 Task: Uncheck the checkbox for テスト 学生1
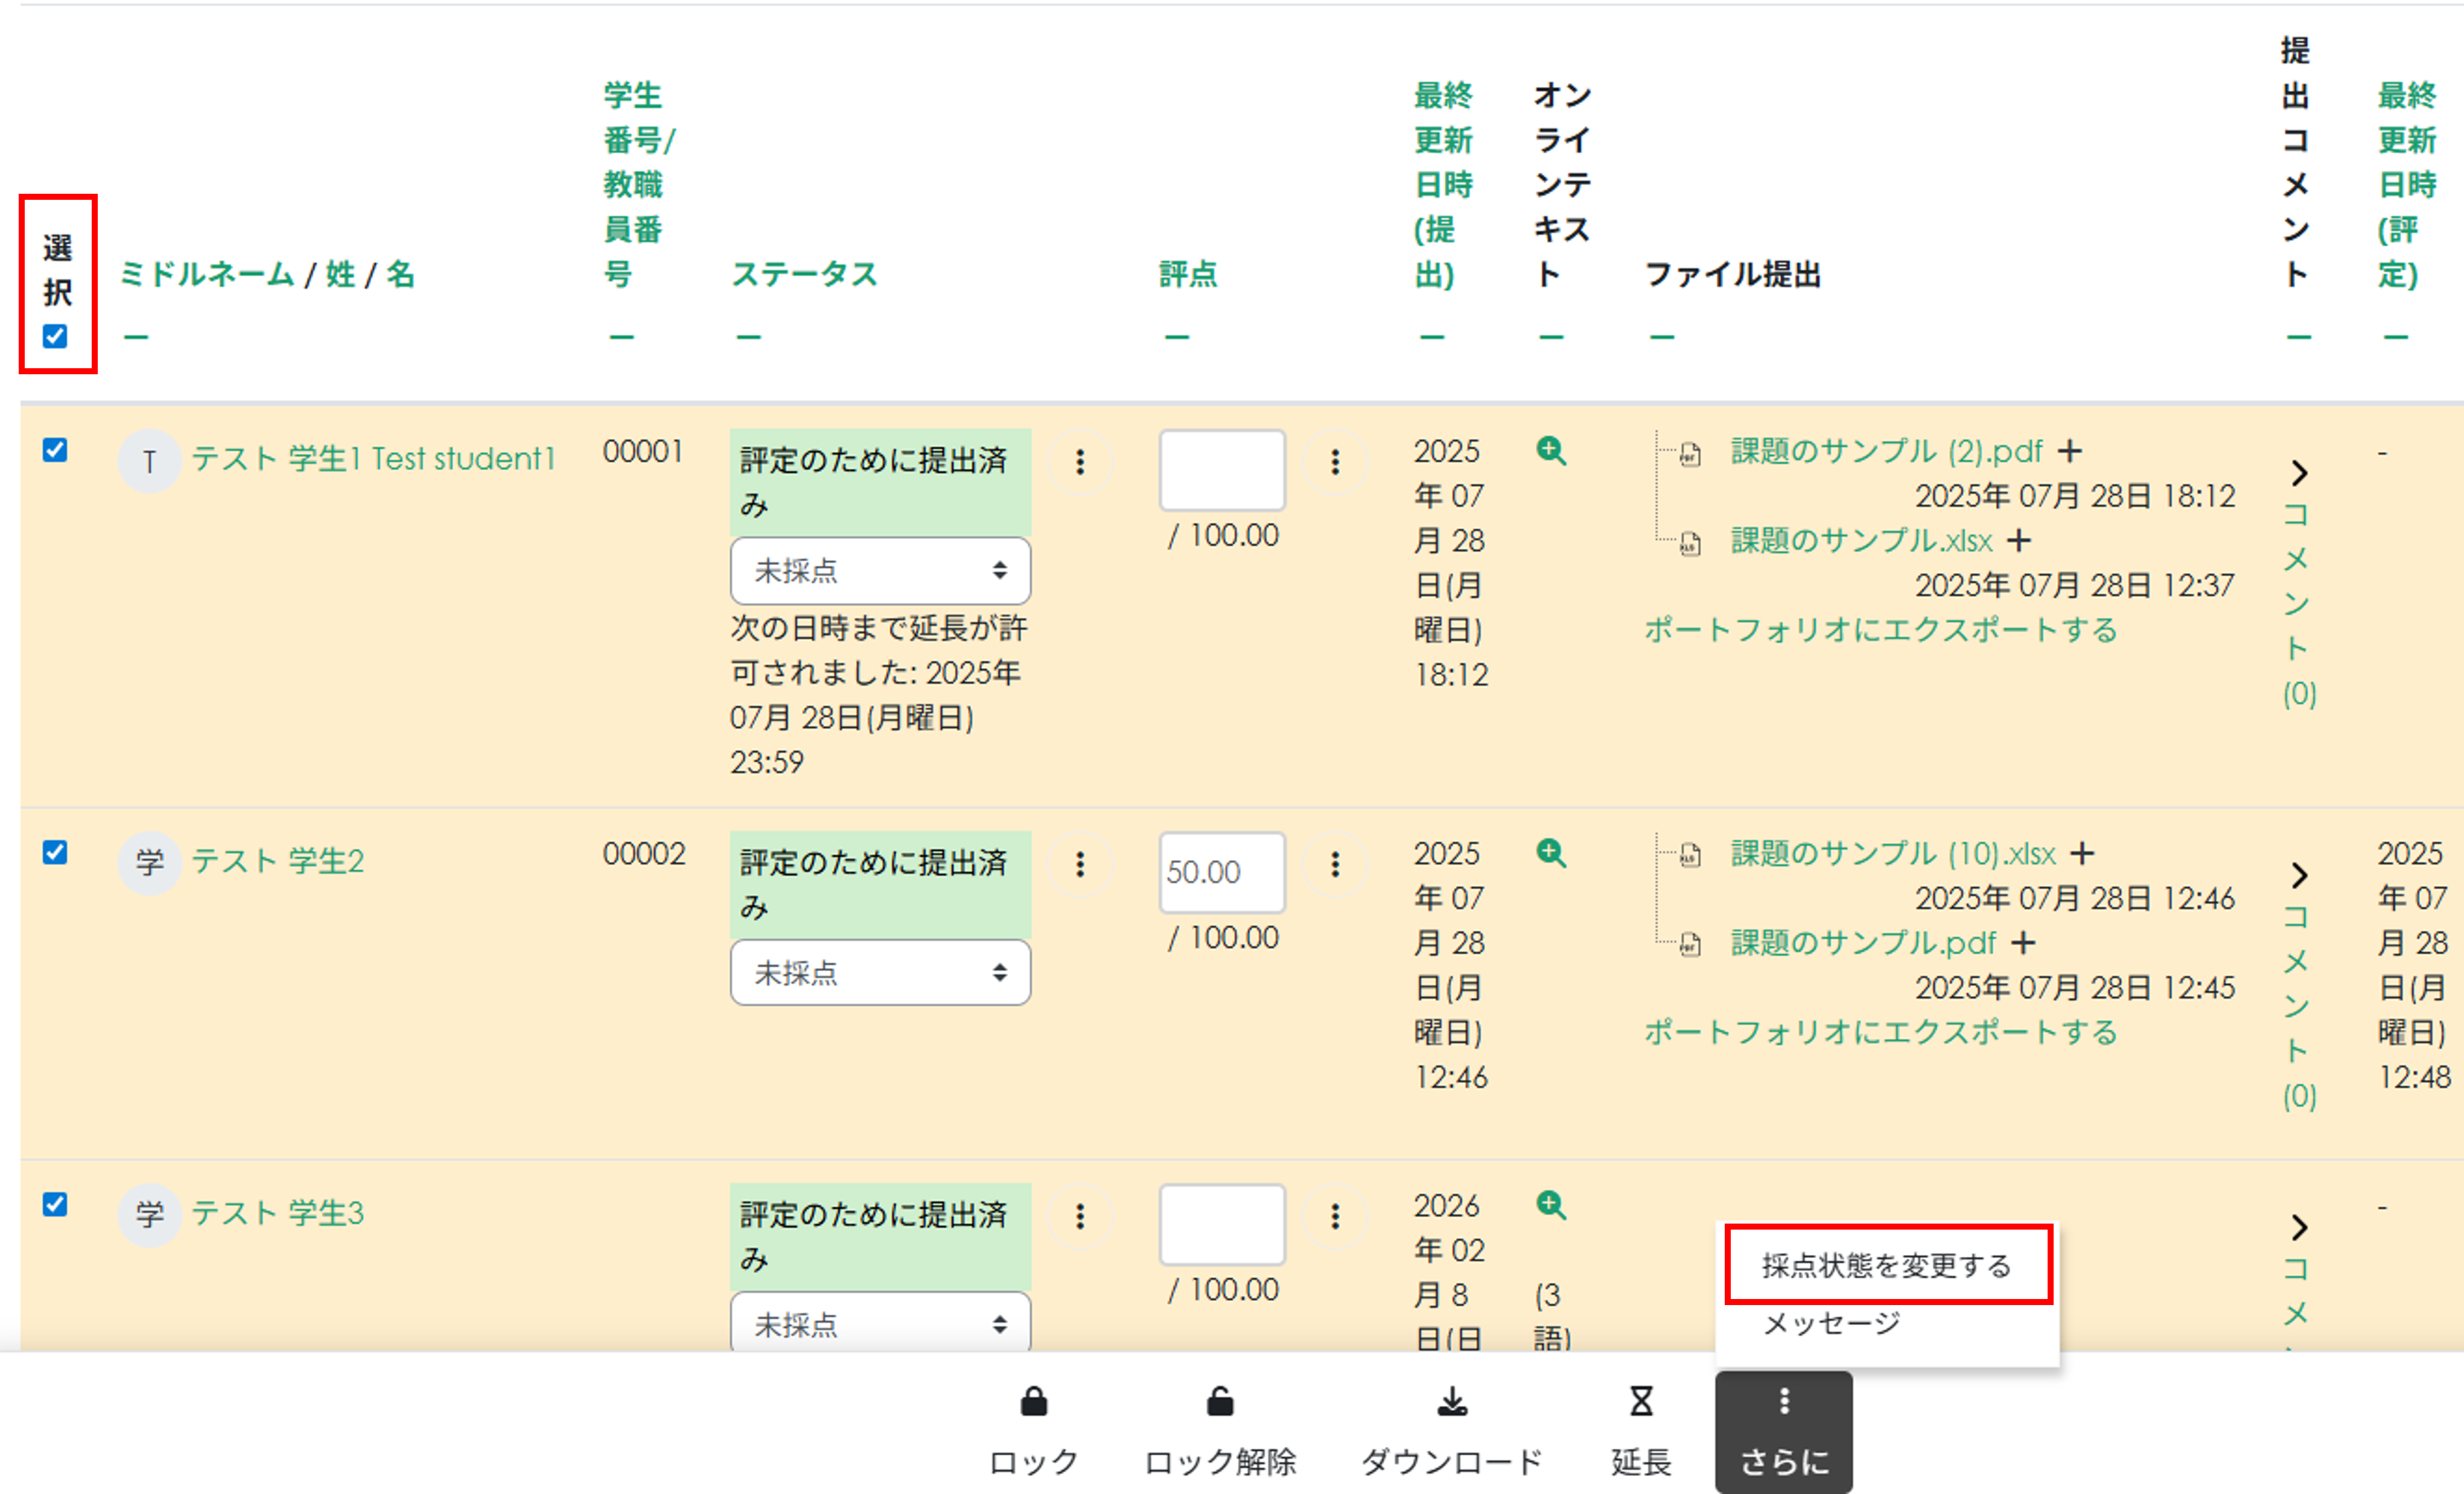(55, 450)
